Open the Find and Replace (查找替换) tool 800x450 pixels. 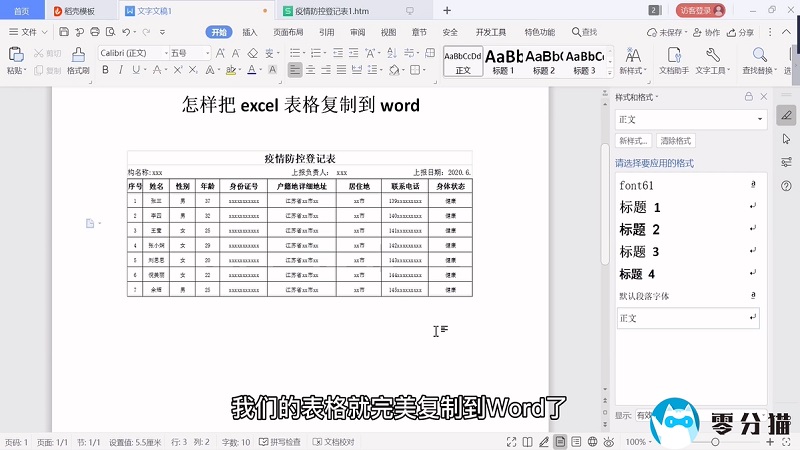pos(760,60)
